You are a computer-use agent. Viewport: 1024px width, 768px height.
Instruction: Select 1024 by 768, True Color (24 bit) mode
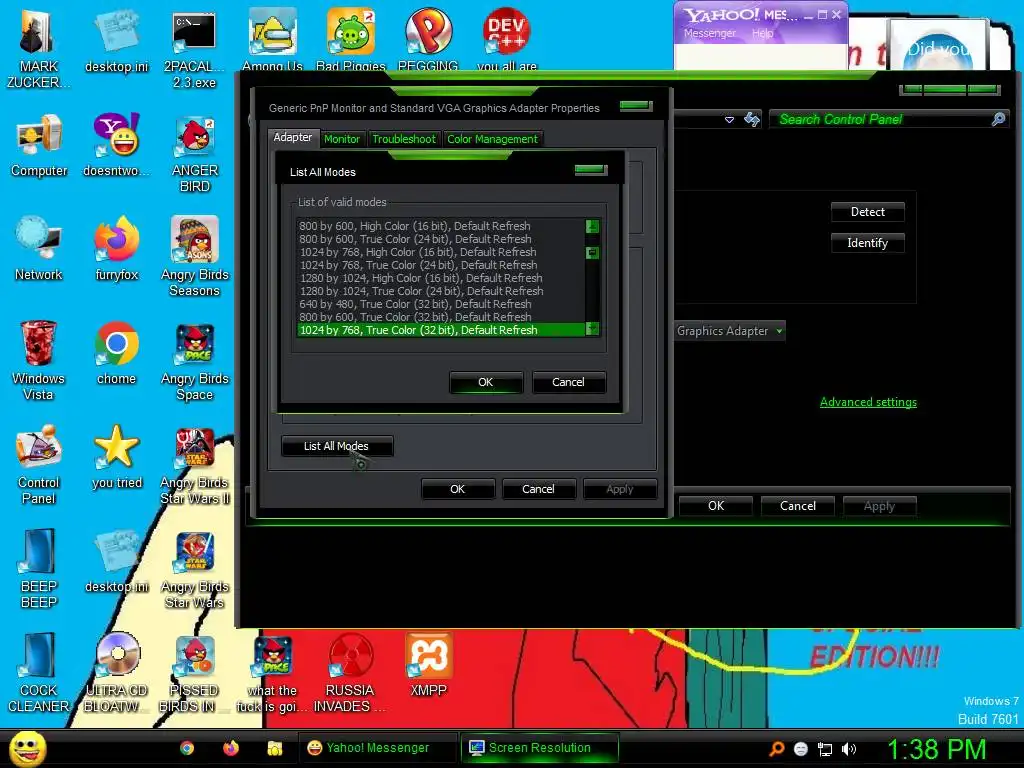[x=441, y=265]
